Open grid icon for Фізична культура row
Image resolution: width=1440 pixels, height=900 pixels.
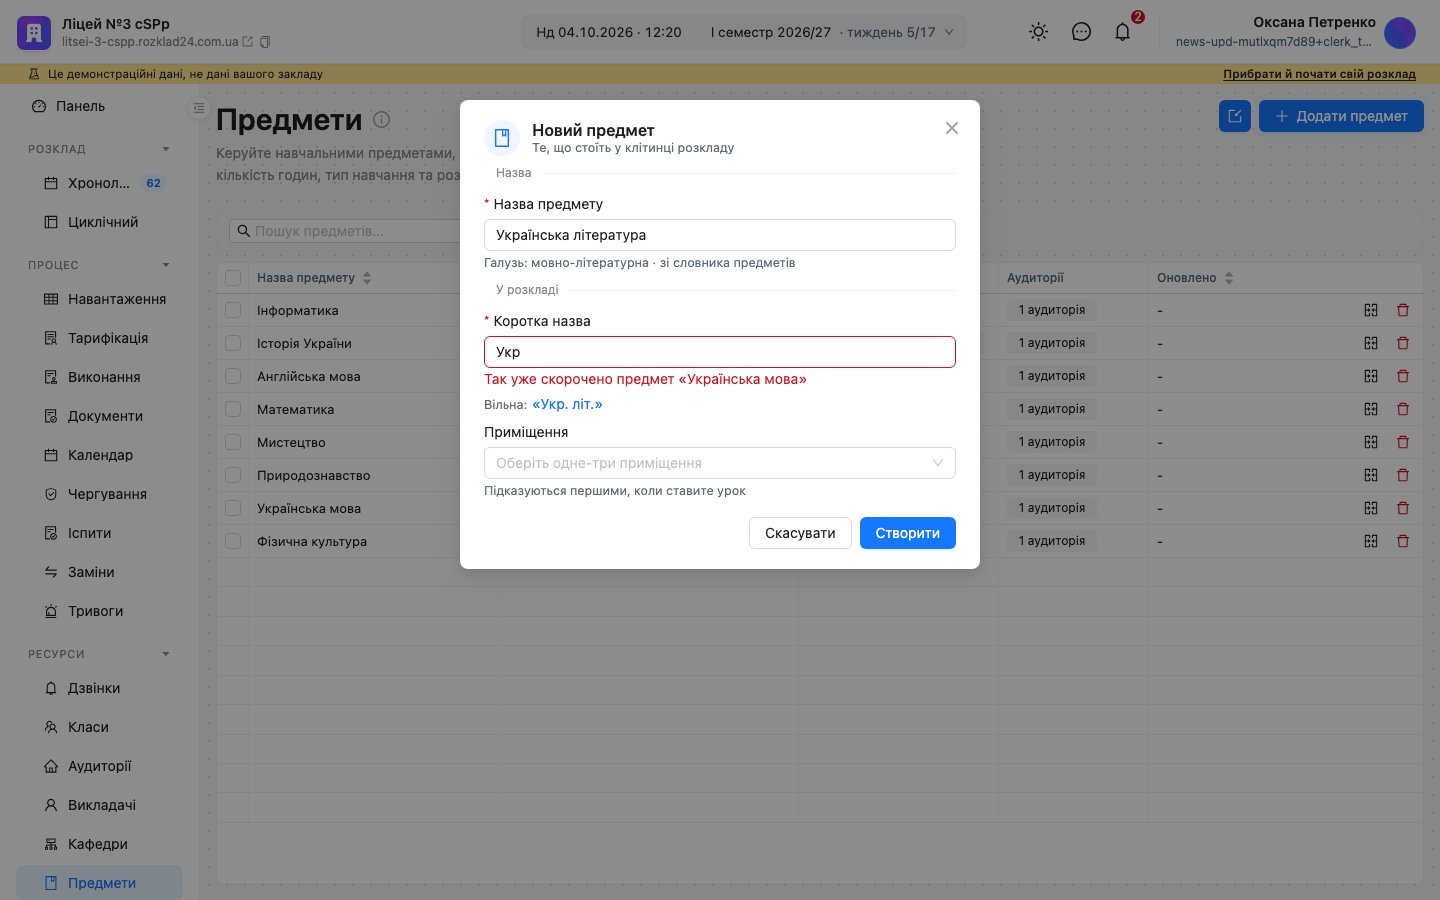[x=1371, y=541]
